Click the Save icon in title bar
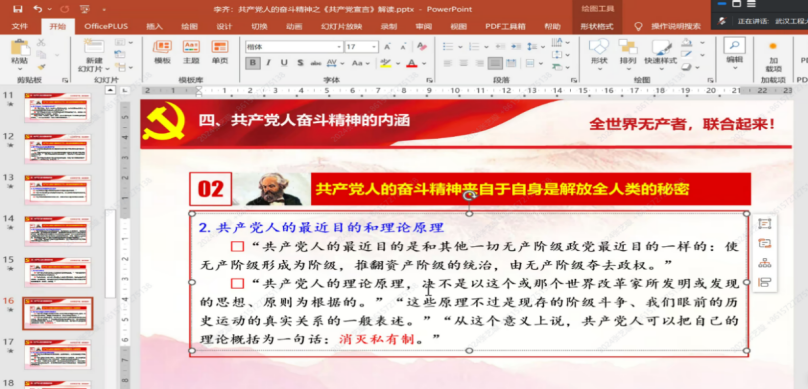This screenshot has width=808, height=389. coord(18,9)
